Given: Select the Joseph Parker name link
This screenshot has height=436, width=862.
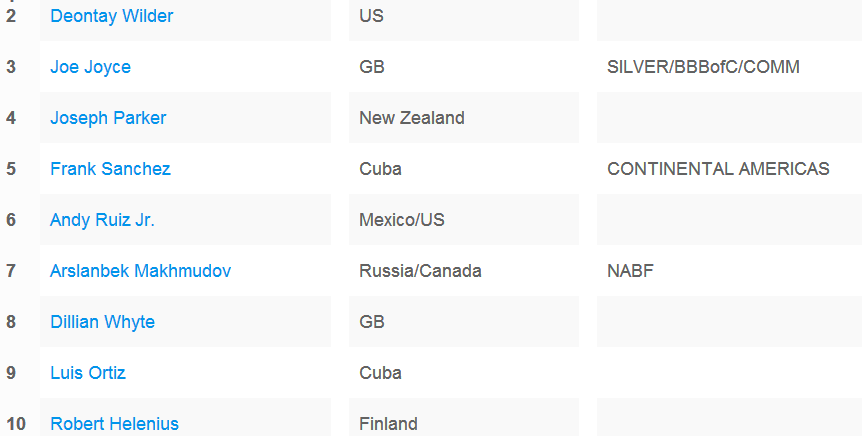Looking at the screenshot, I should (x=108, y=118).
